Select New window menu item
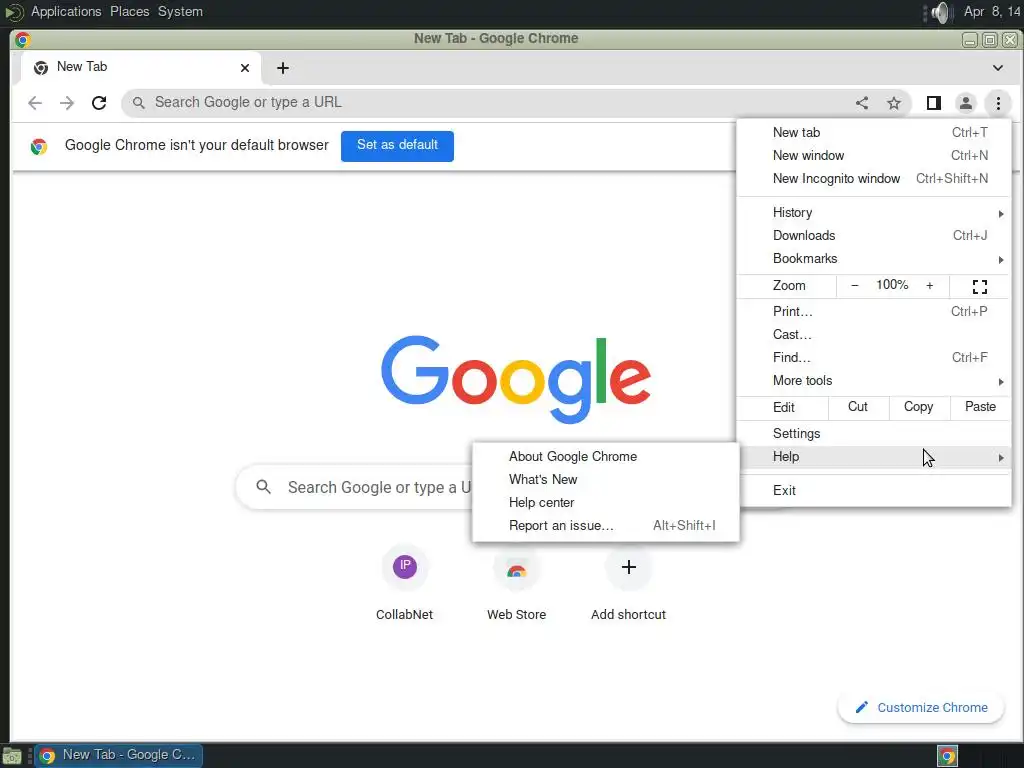 (874, 155)
